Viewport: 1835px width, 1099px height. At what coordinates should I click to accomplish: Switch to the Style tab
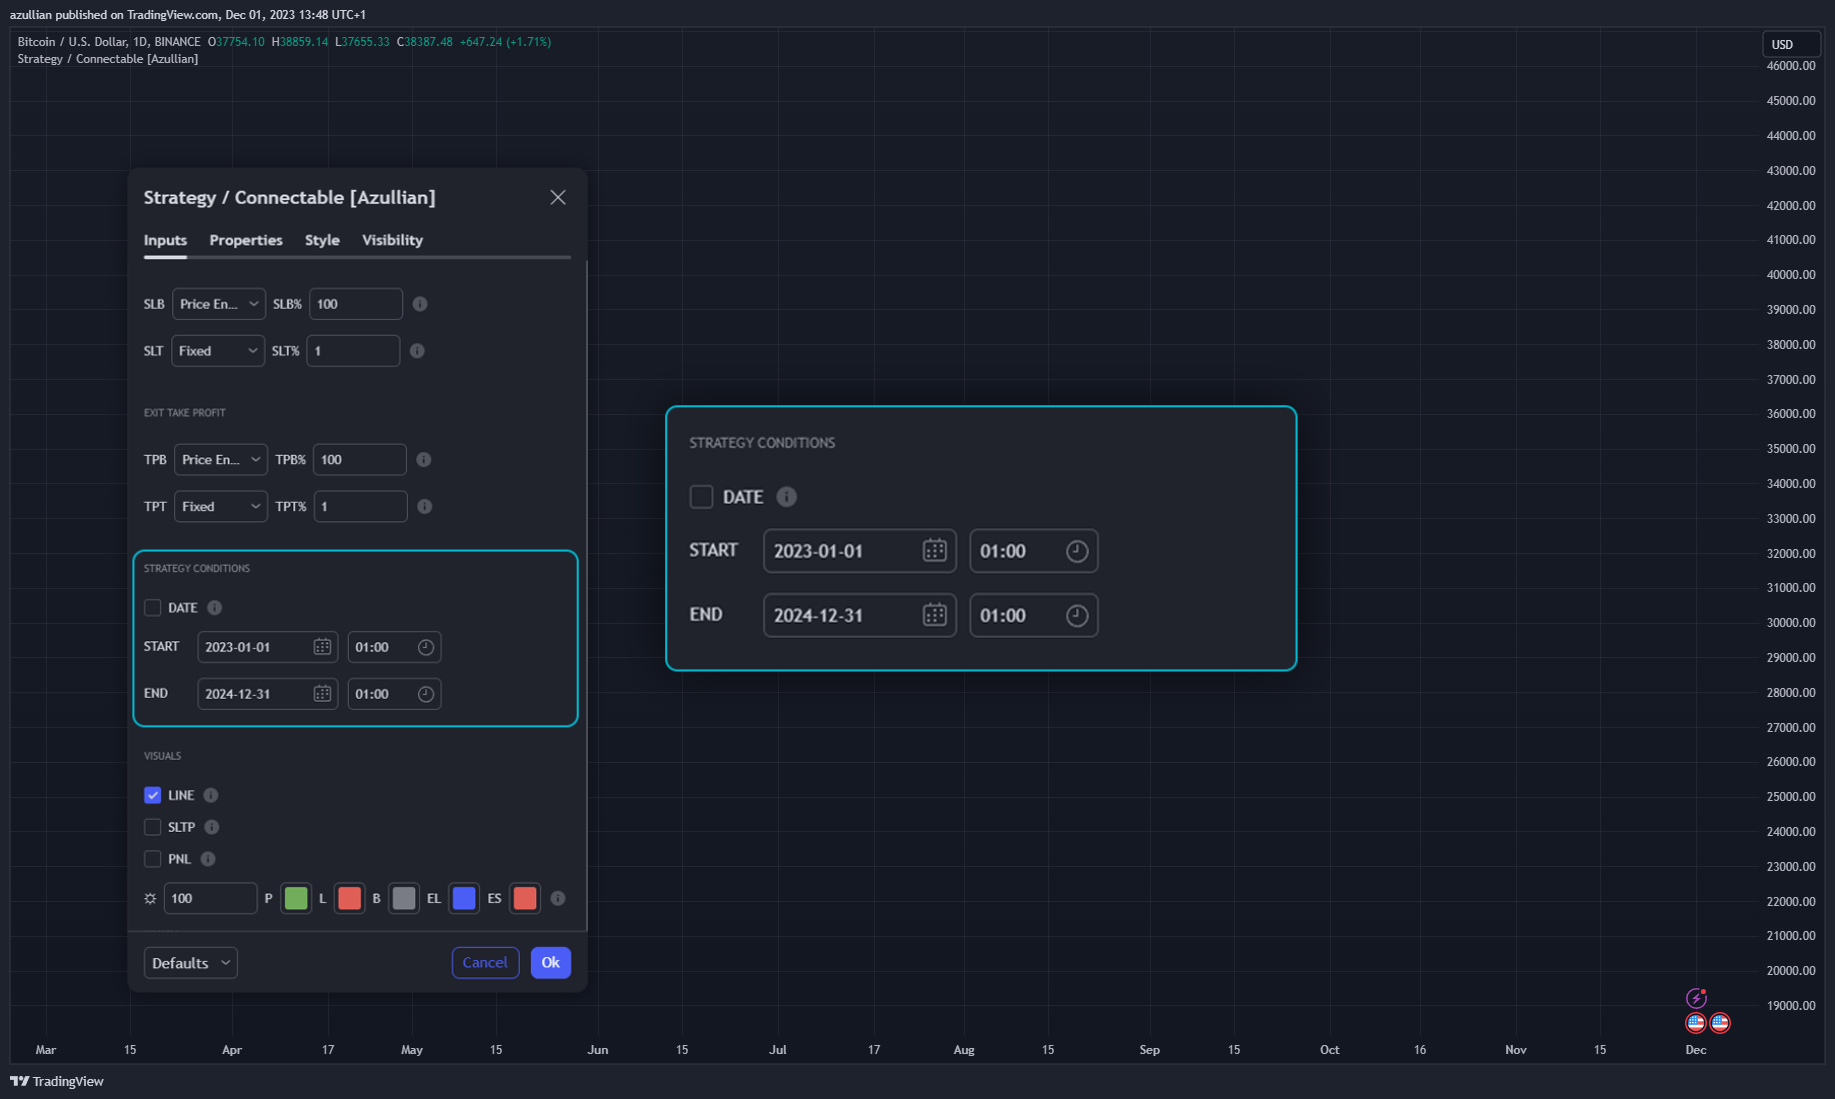pyautogui.click(x=322, y=240)
